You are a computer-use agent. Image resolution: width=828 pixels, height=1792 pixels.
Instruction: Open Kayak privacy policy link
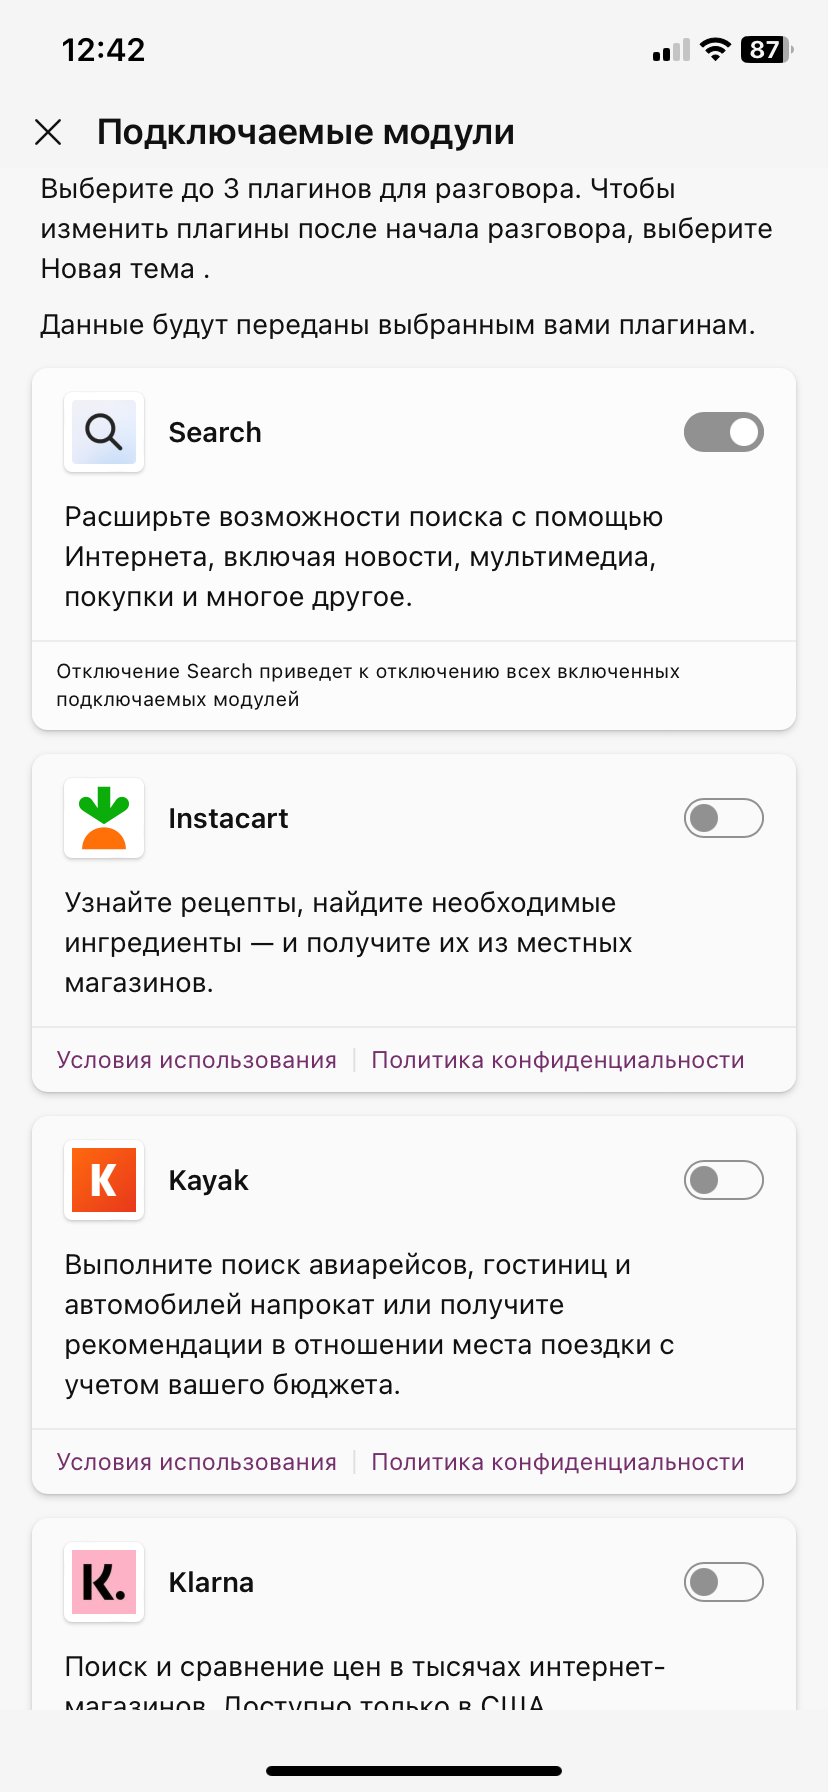pos(558,1462)
